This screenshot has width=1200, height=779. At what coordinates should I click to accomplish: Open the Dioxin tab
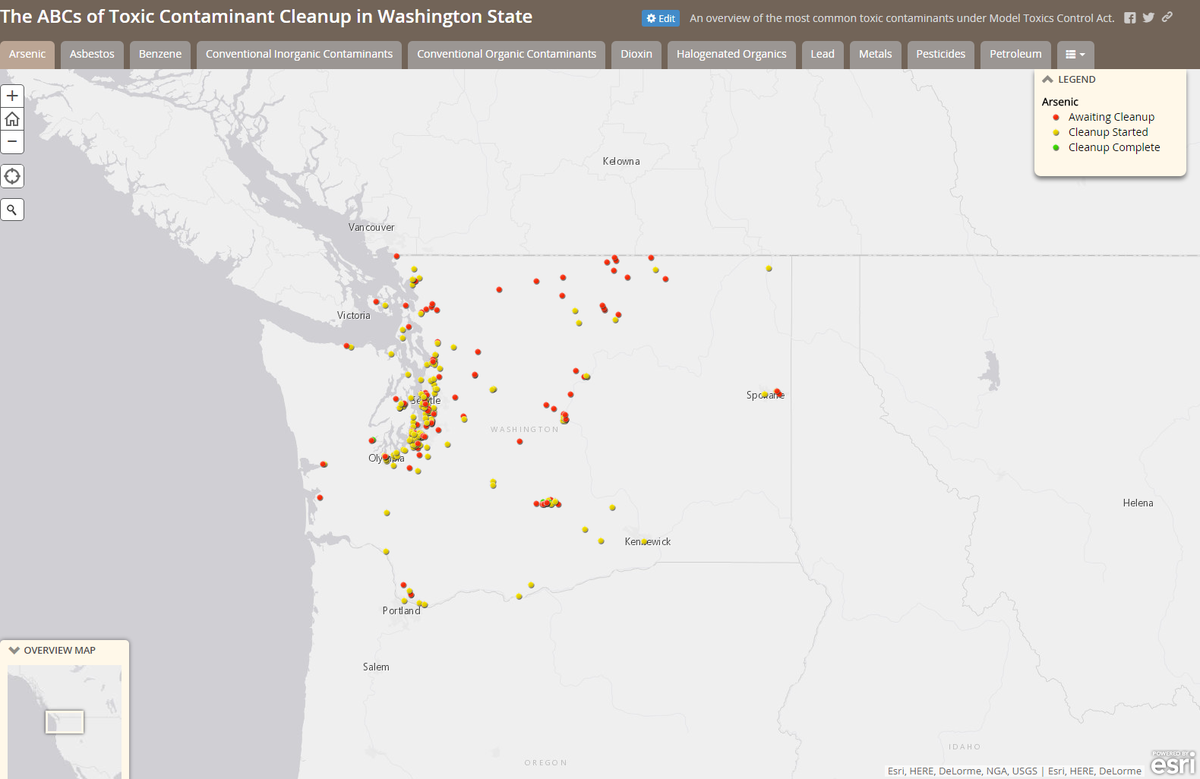(636, 54)
